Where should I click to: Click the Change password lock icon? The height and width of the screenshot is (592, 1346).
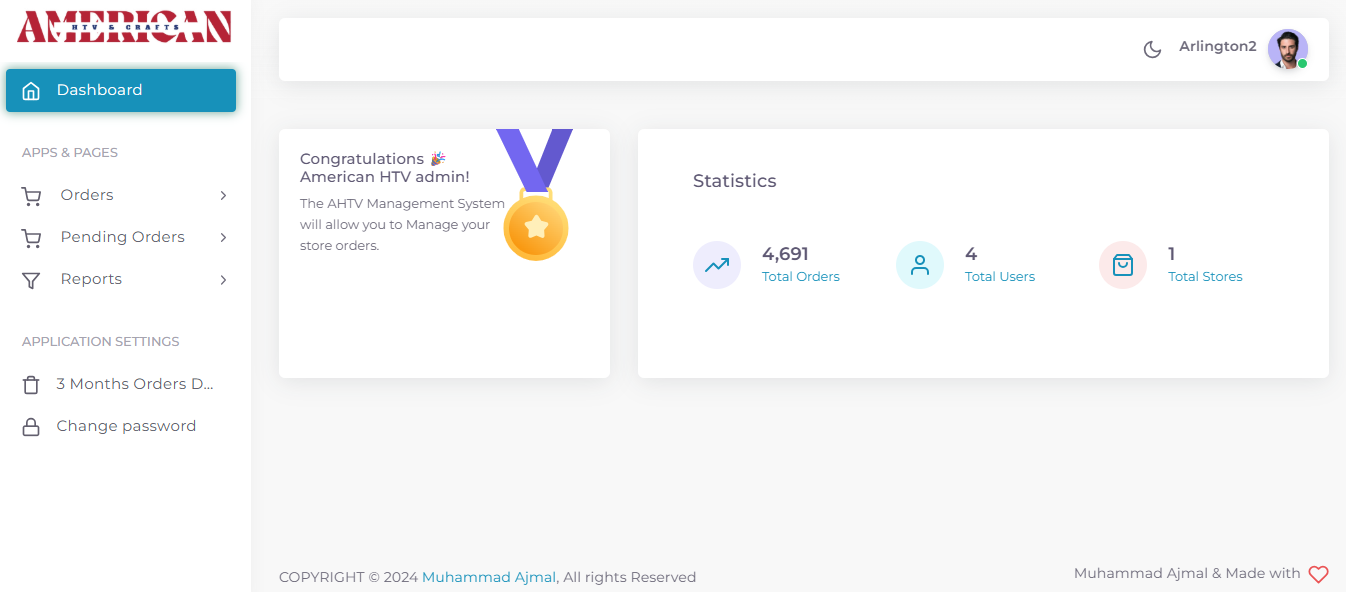(31, 427)
